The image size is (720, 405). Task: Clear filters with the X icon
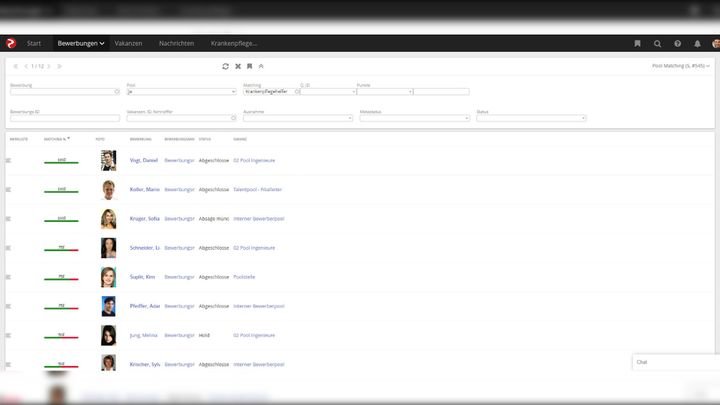[237, 66]
